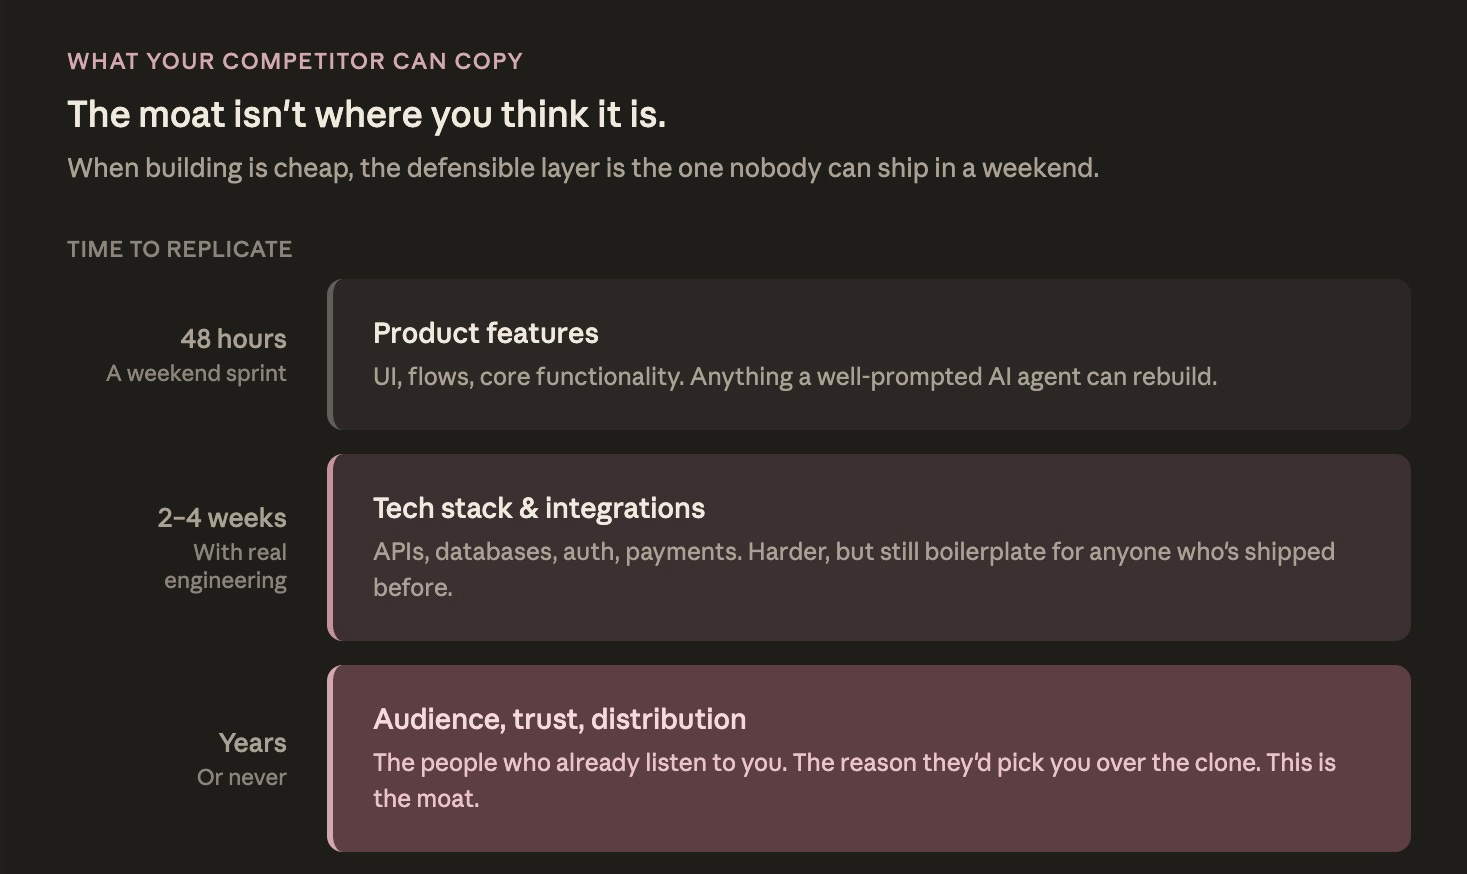Click the 'Or never' subtitle
The width and height of the screenshot is (1467, 874).
[241, 777]
